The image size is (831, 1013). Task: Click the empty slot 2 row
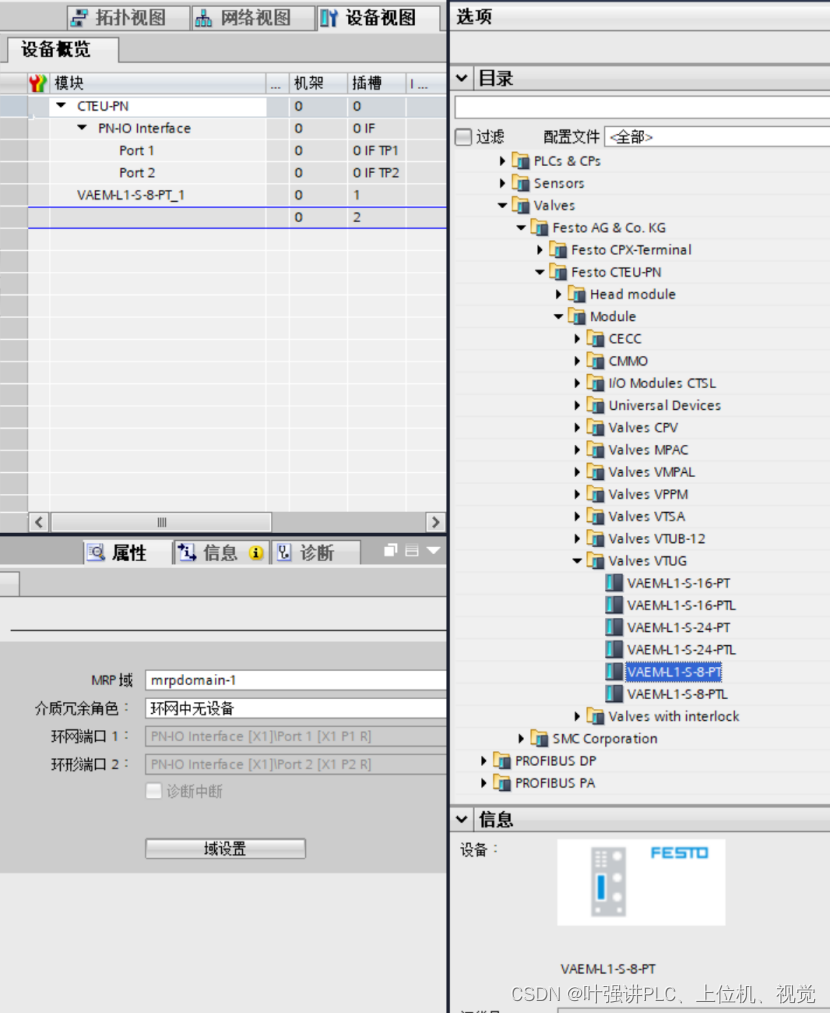pyautogui.click(x=237, y=217)
